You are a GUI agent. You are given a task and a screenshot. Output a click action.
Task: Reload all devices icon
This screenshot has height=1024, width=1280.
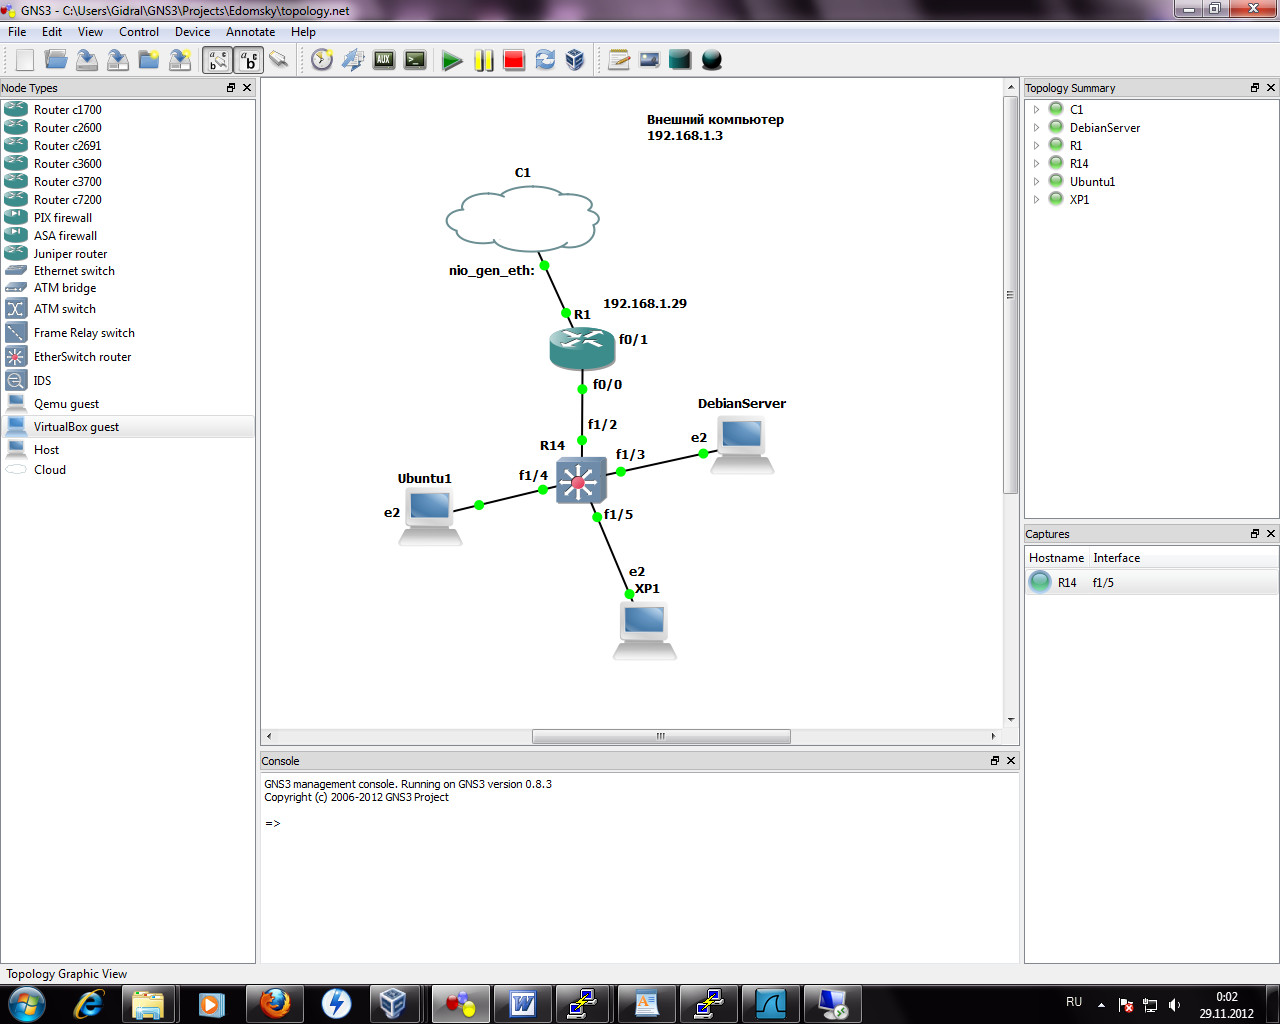tap(545, 60)
